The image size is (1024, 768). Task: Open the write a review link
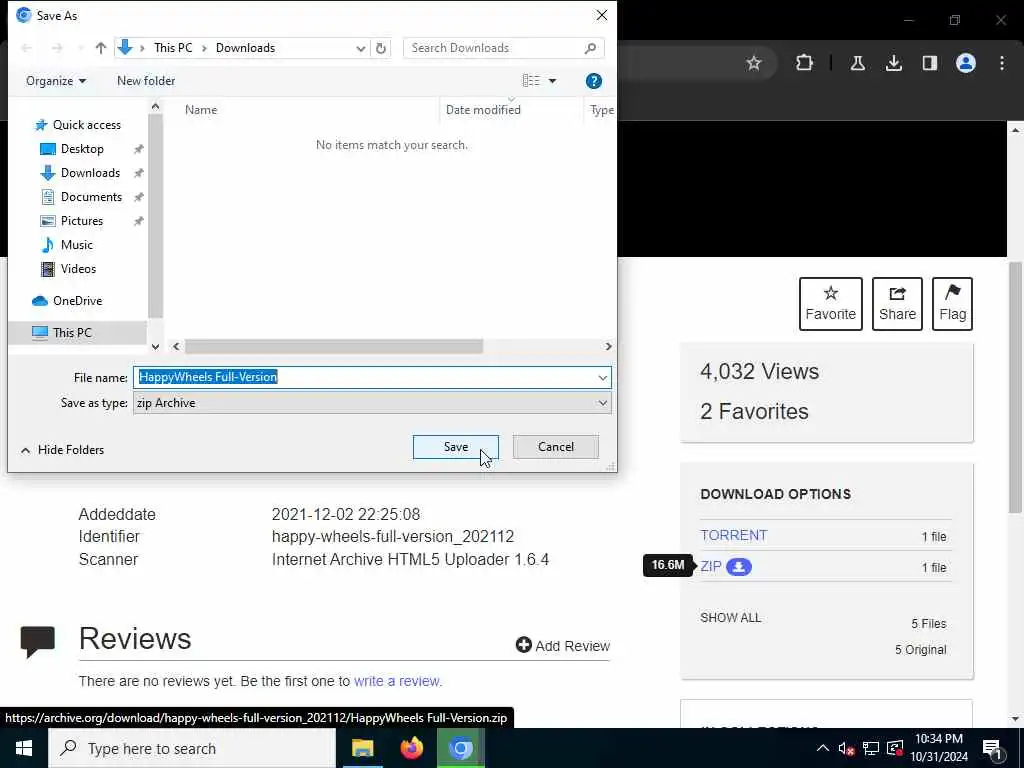pos(397,681)
